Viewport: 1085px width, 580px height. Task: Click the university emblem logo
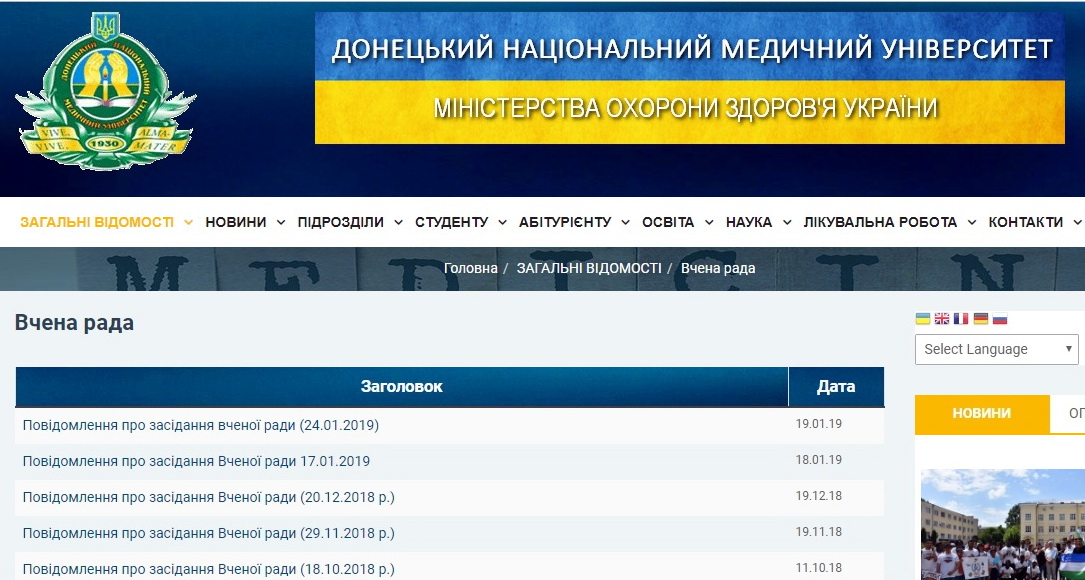coord(106,91)
